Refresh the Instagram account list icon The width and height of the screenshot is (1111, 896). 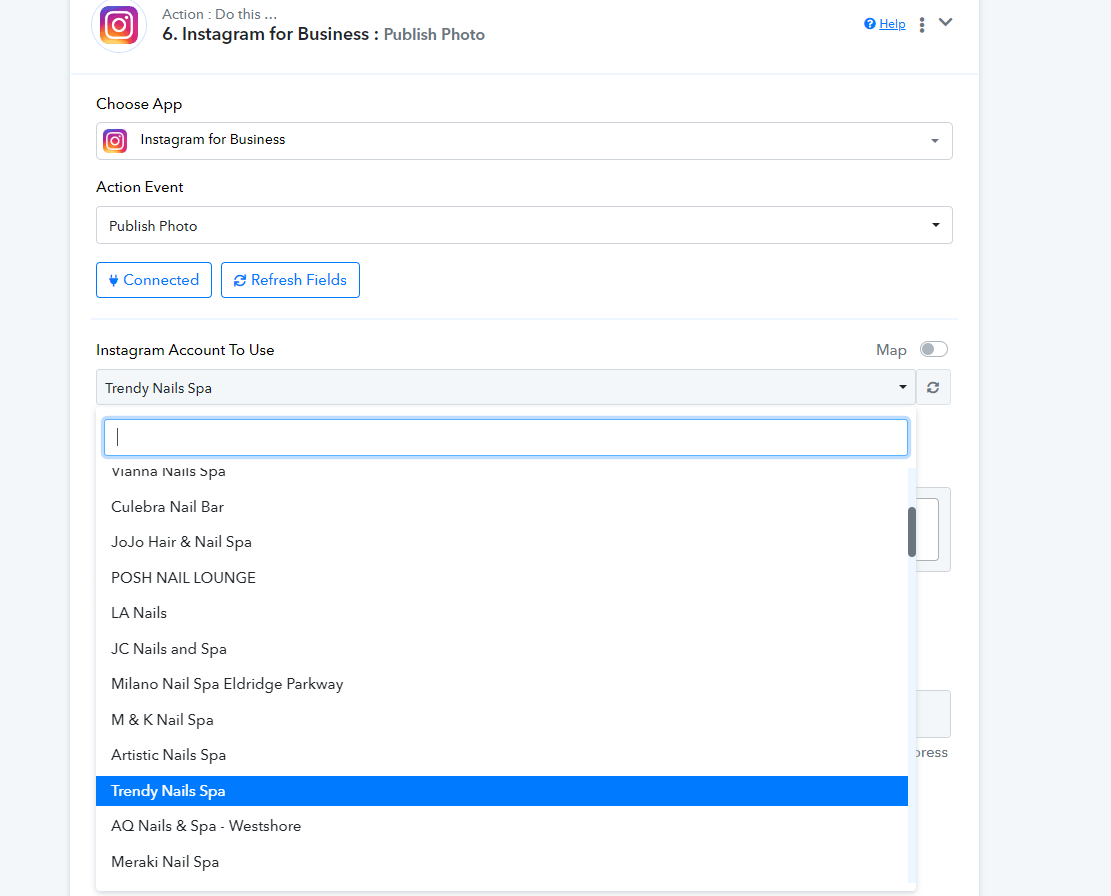(x=933, y=387)
